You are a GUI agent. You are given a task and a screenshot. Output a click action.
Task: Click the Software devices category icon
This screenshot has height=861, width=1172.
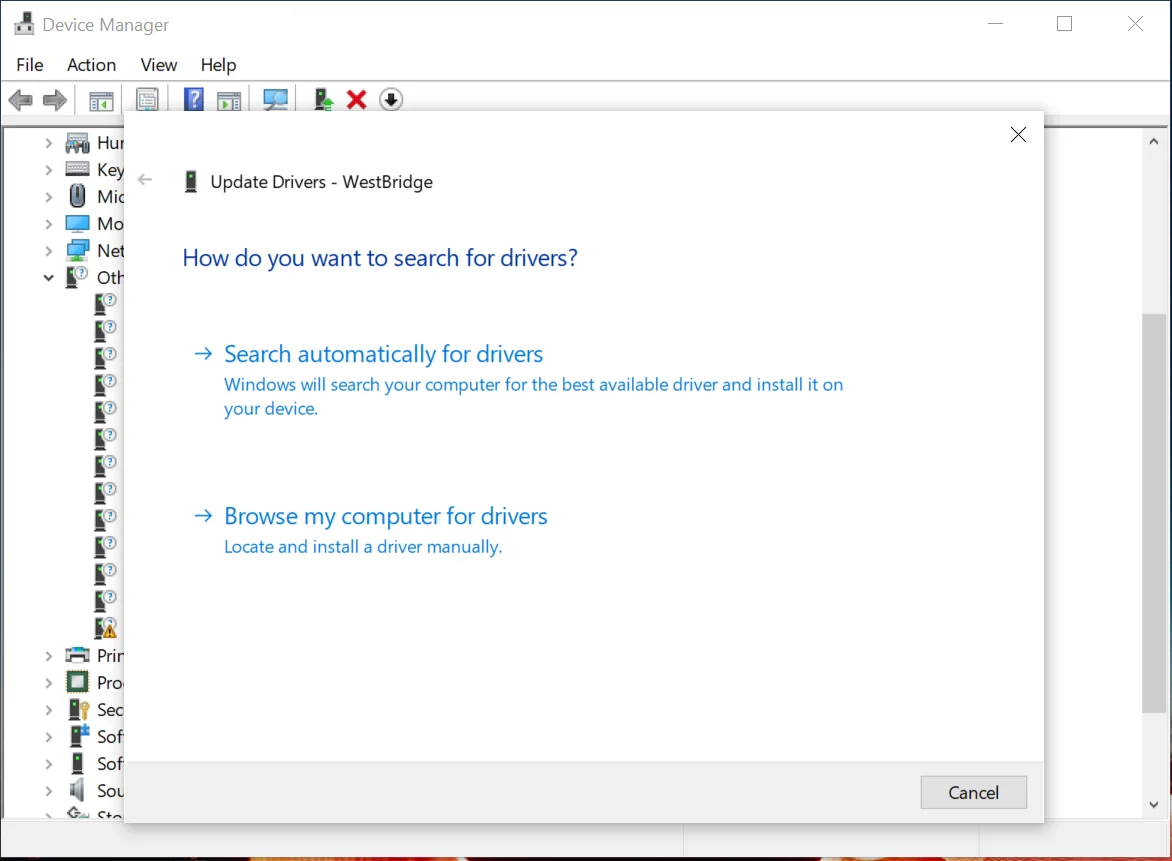tap(77, 763)
